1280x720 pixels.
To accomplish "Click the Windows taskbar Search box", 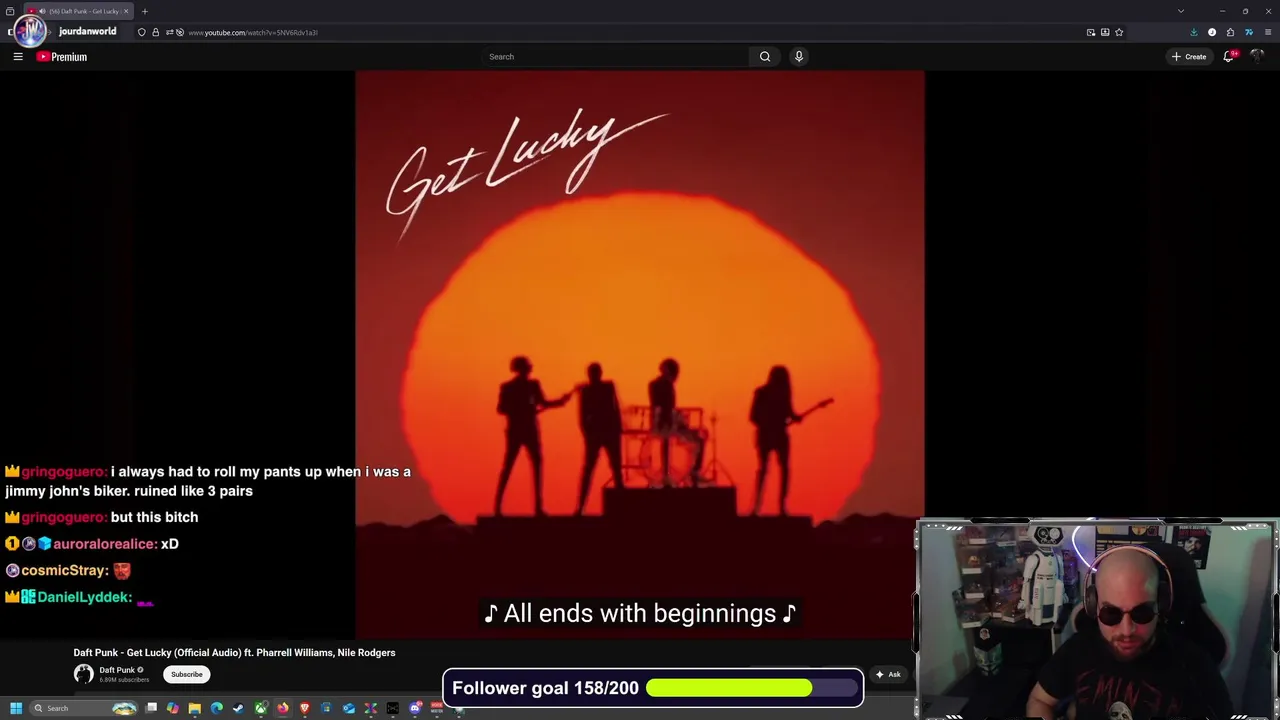I will click(x=83, y=709).
